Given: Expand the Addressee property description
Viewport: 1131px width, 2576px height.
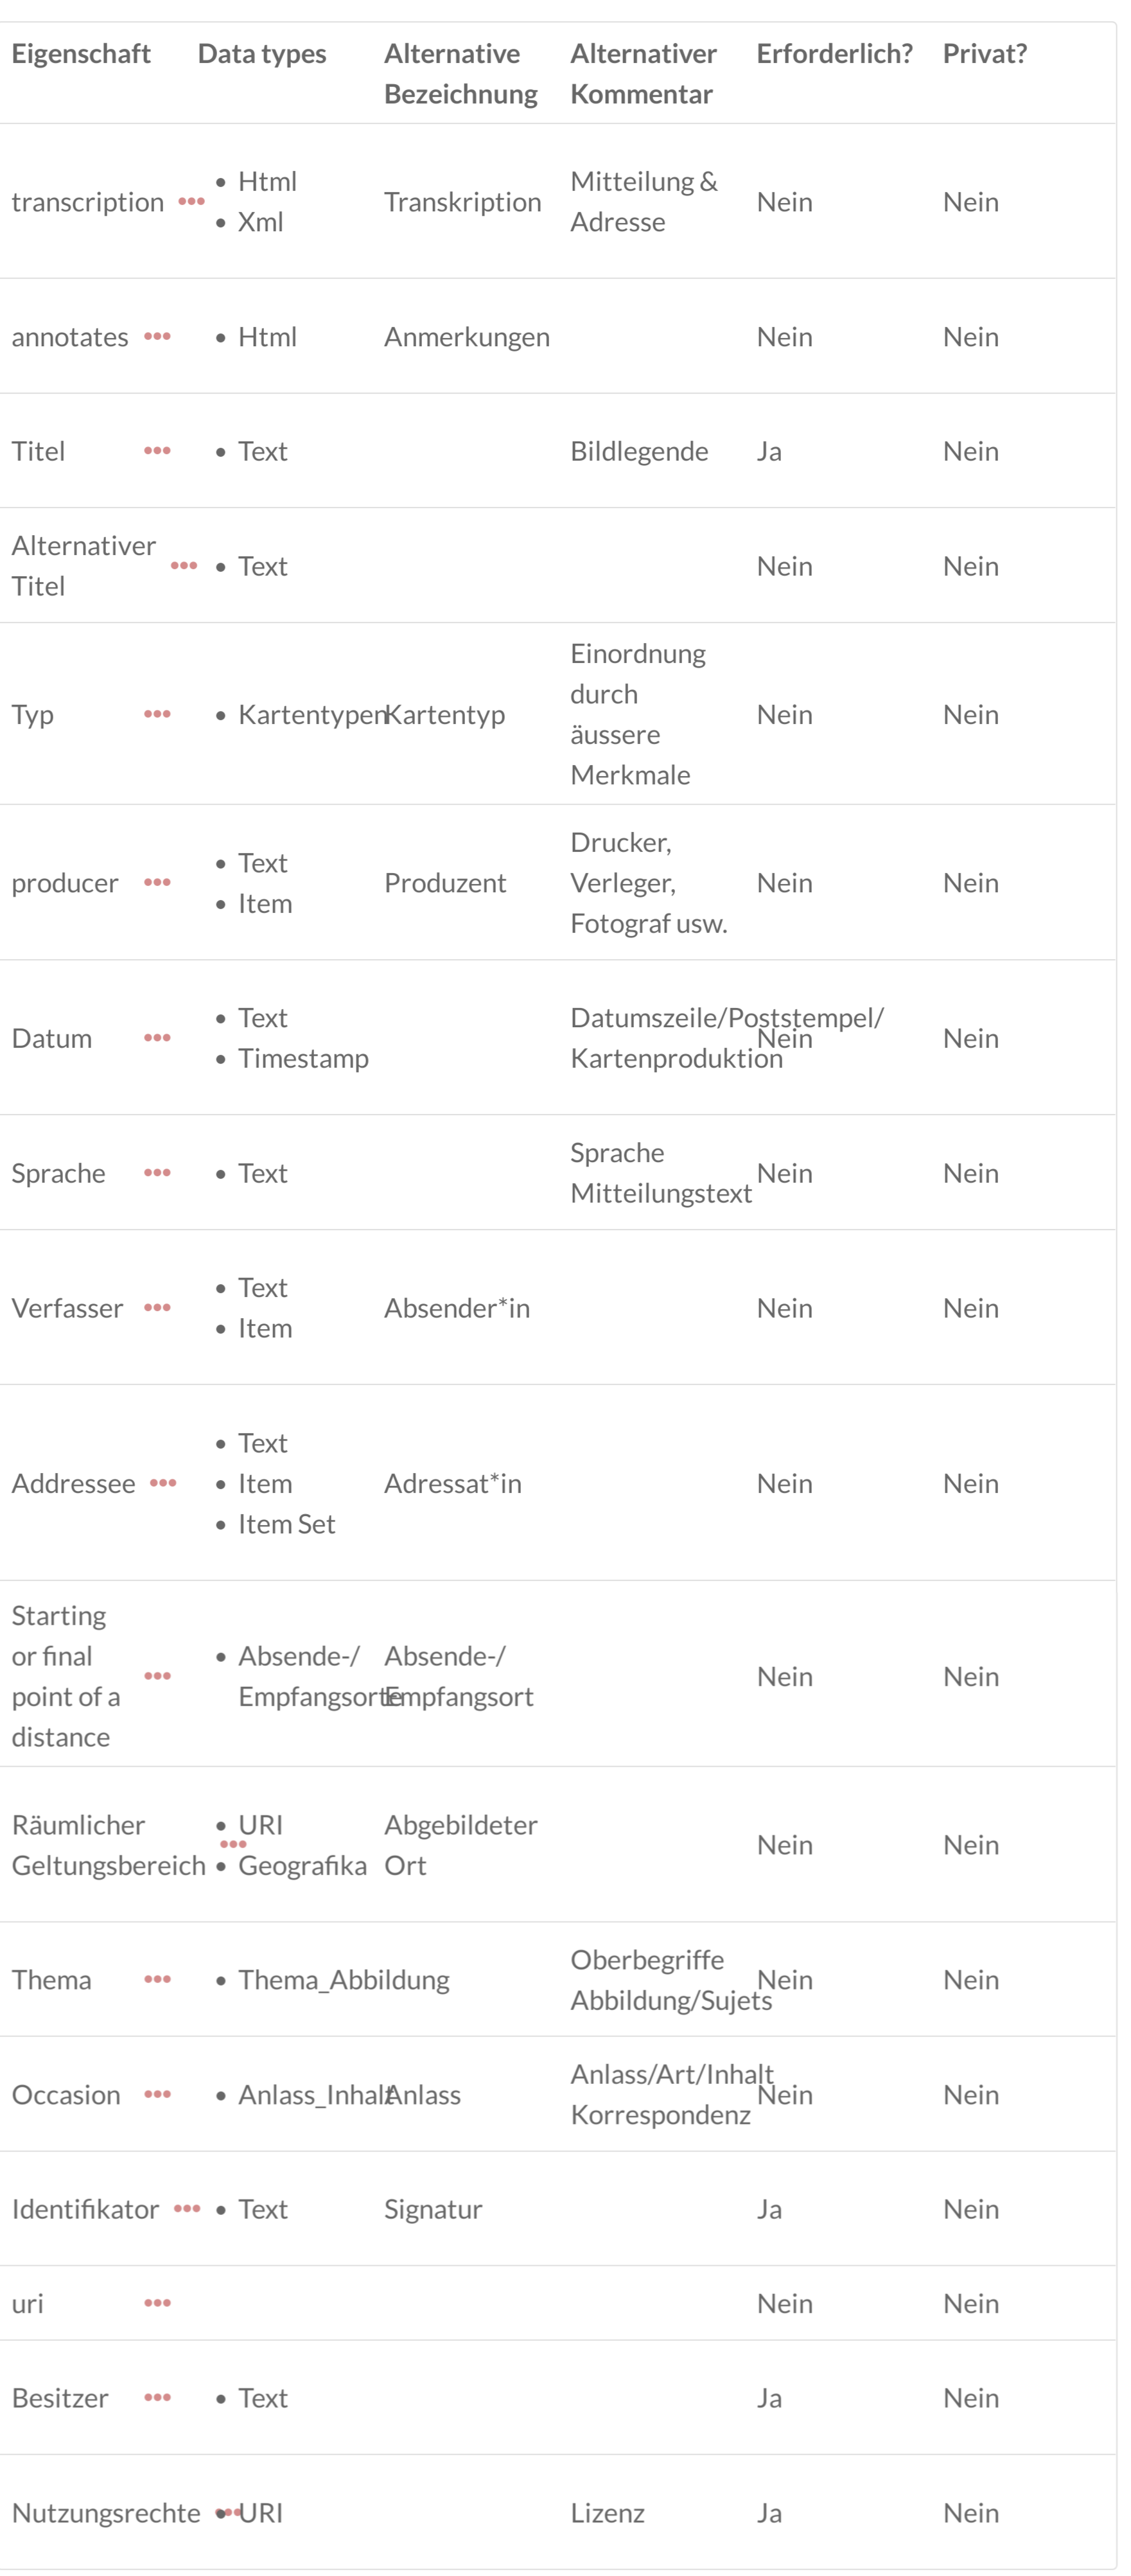Looking at the screenshot, I should pos(163,1482).
